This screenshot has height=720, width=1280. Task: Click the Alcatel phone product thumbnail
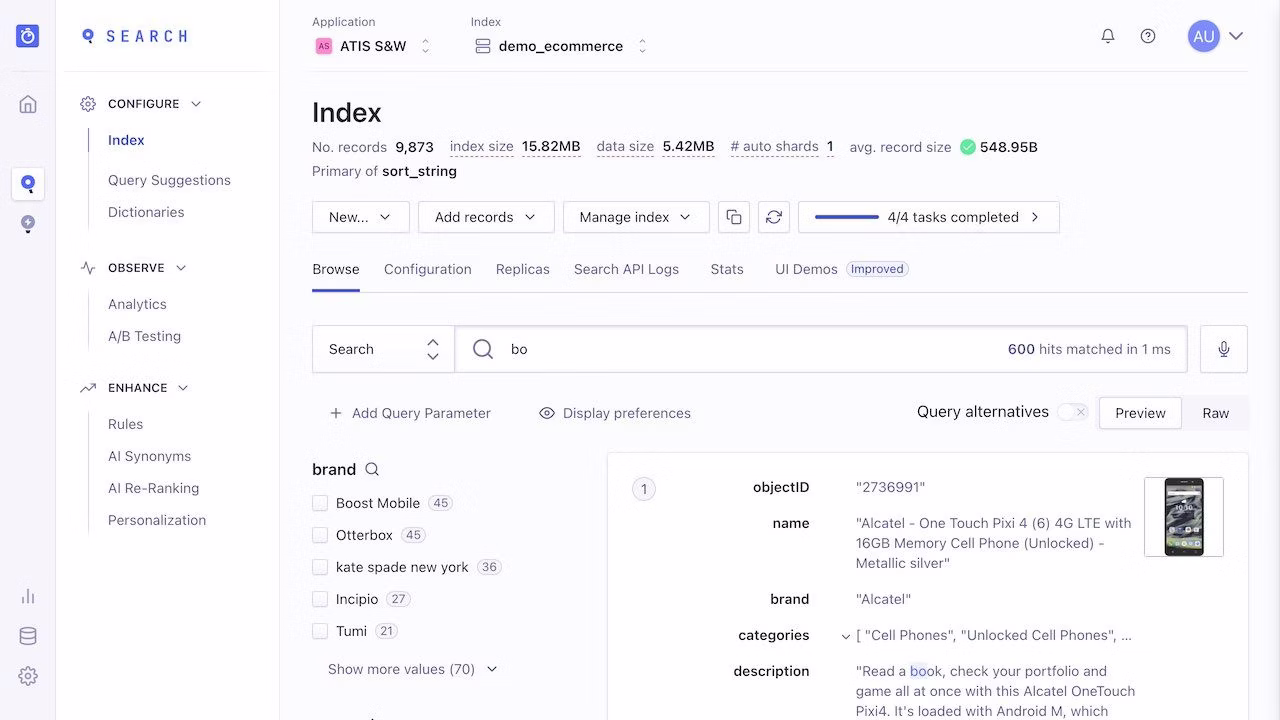tap(1184, 517)
